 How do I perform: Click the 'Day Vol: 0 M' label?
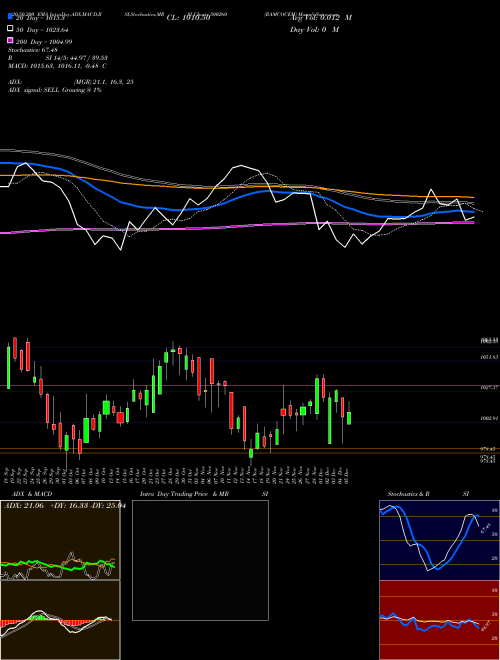(314, 30)
